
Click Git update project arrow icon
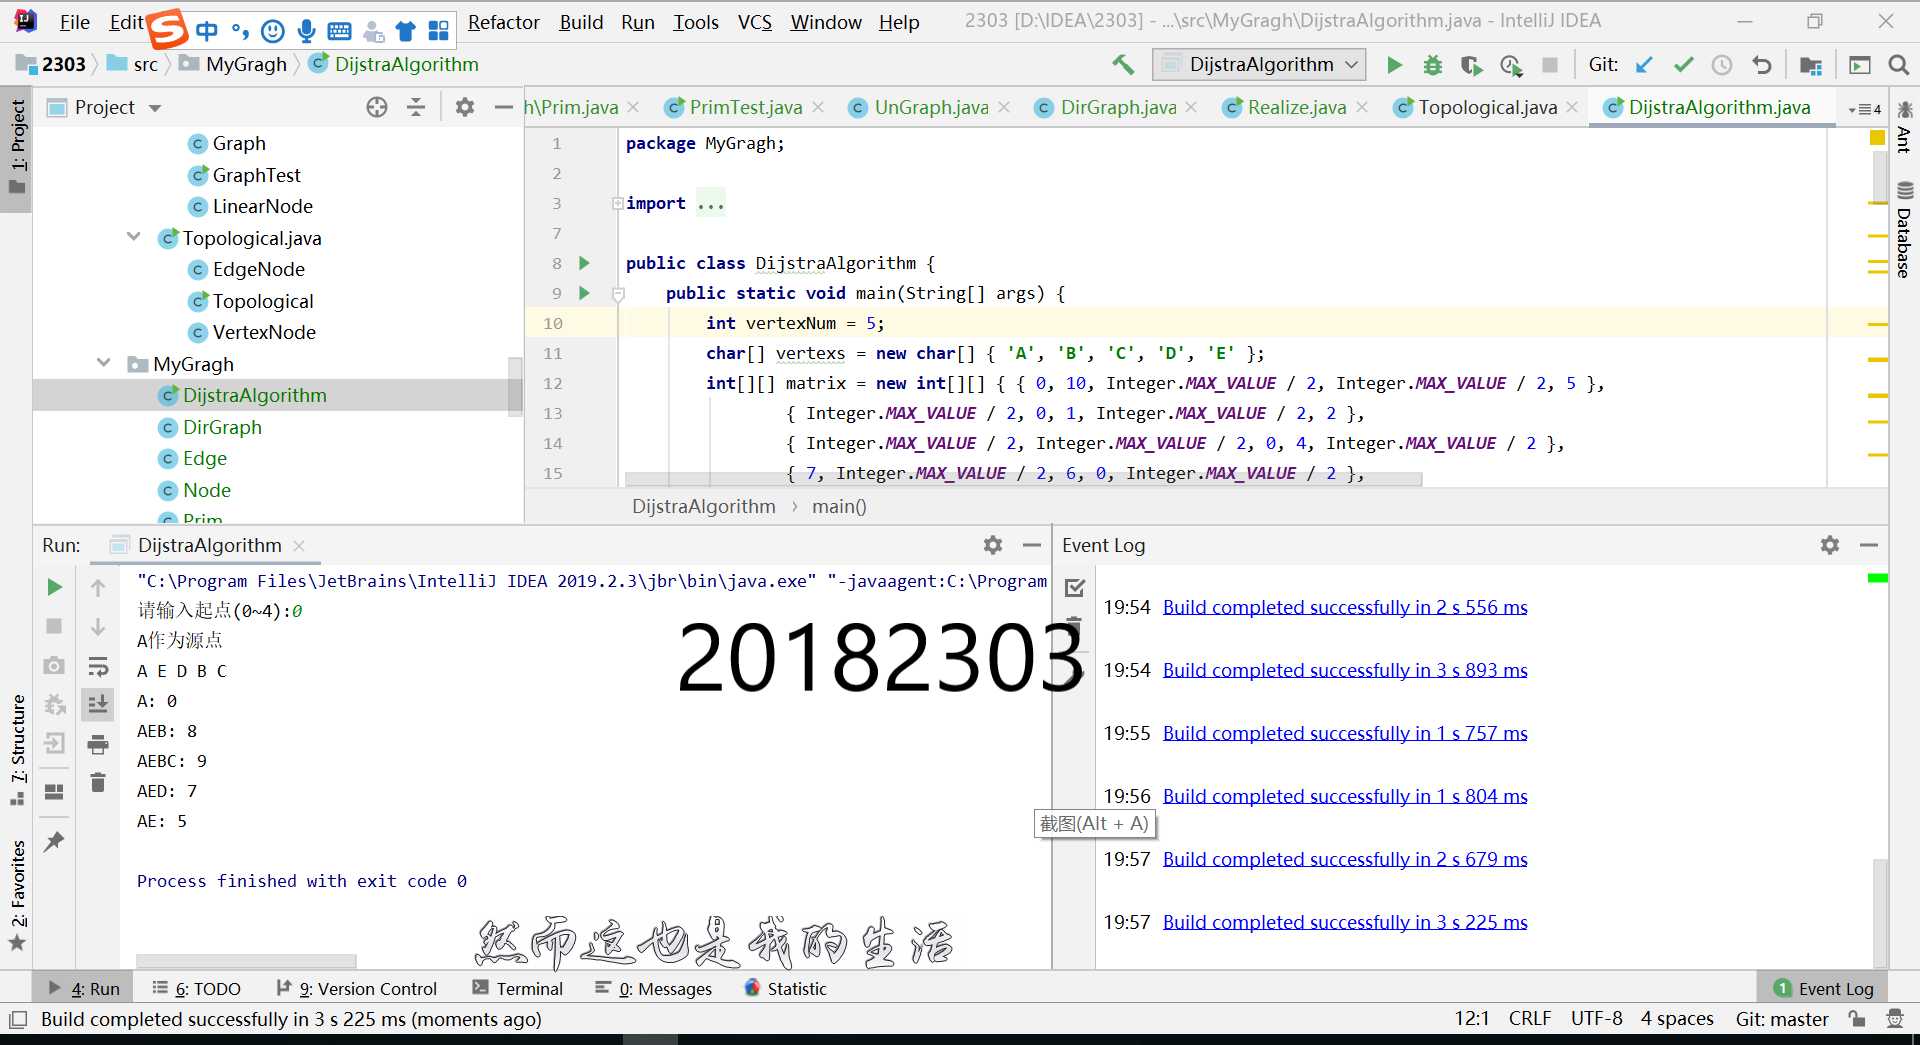pyautogui.click(x=1644, y=65)
